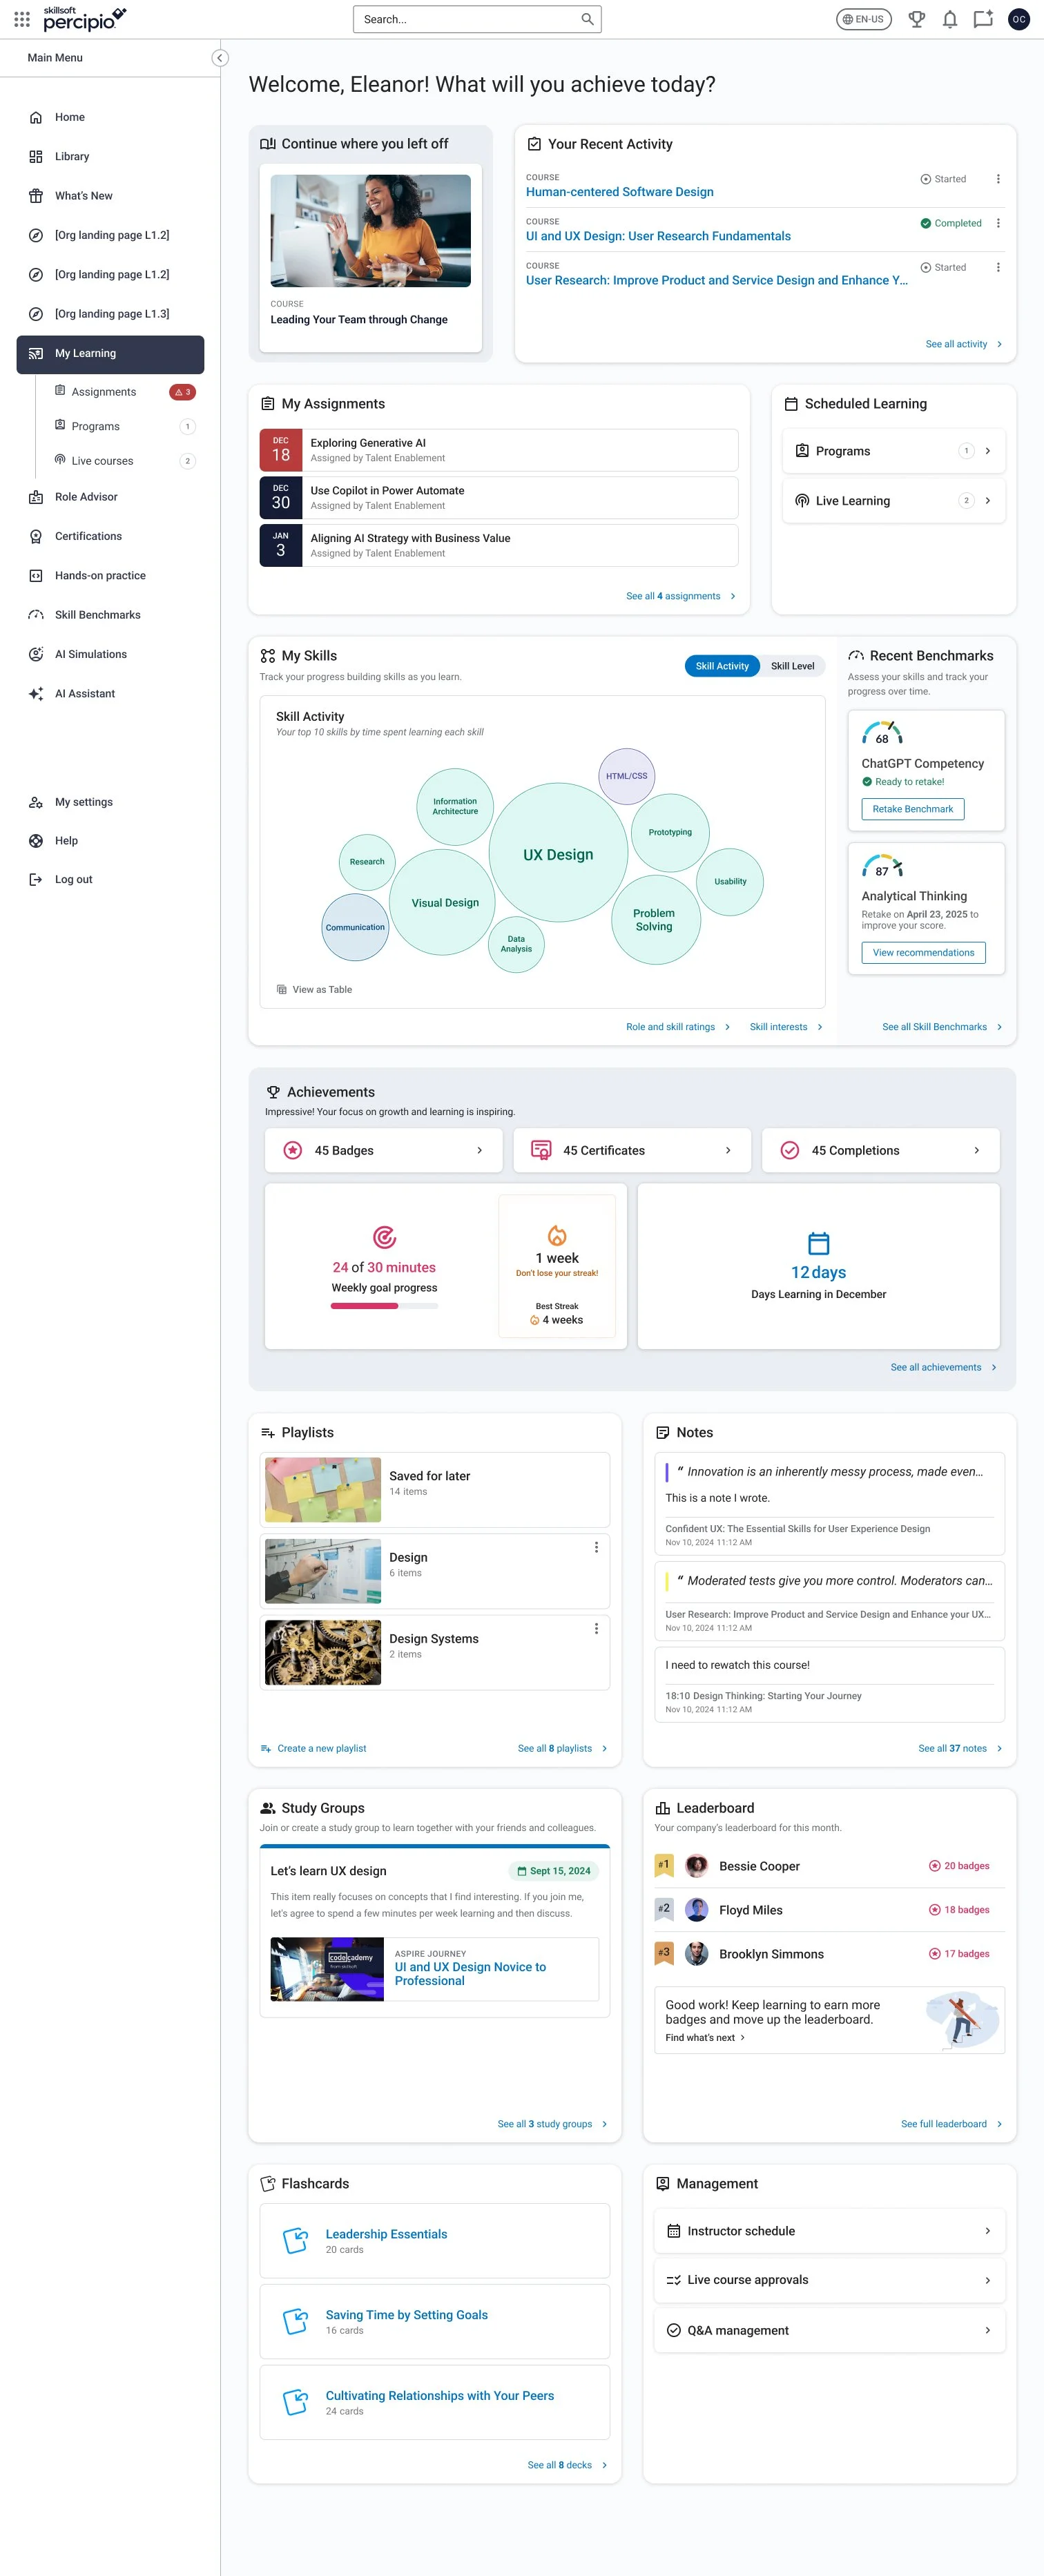Screen dimensions: 1044x2576
Task: Open Instructor schedule row
Action: pyautogui.click(x=829, y=2231)
